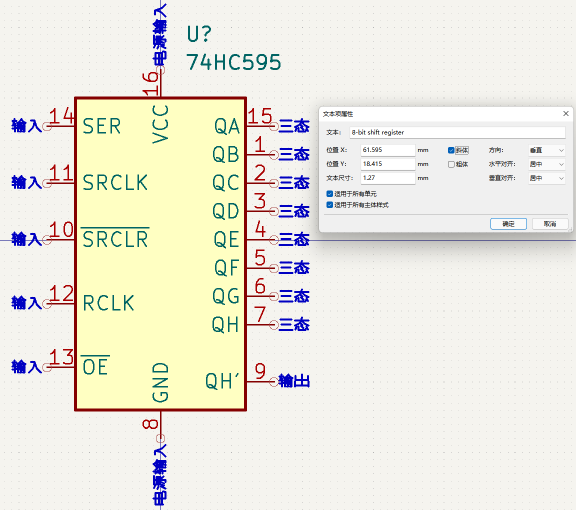Select the 位置 X value field

coord(388,150)
